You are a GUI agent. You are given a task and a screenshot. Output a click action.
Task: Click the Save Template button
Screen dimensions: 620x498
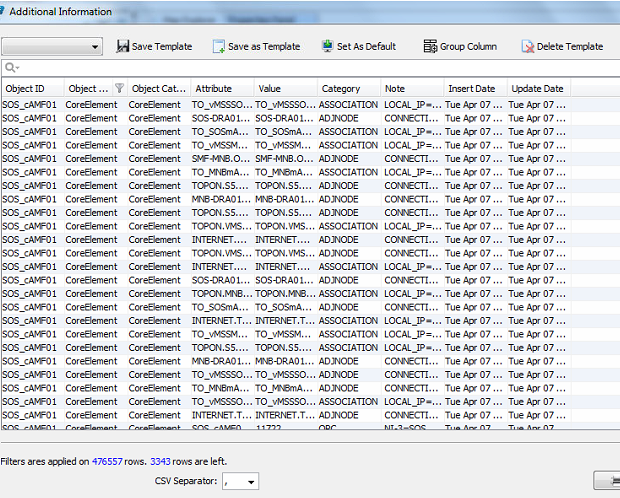154,47
